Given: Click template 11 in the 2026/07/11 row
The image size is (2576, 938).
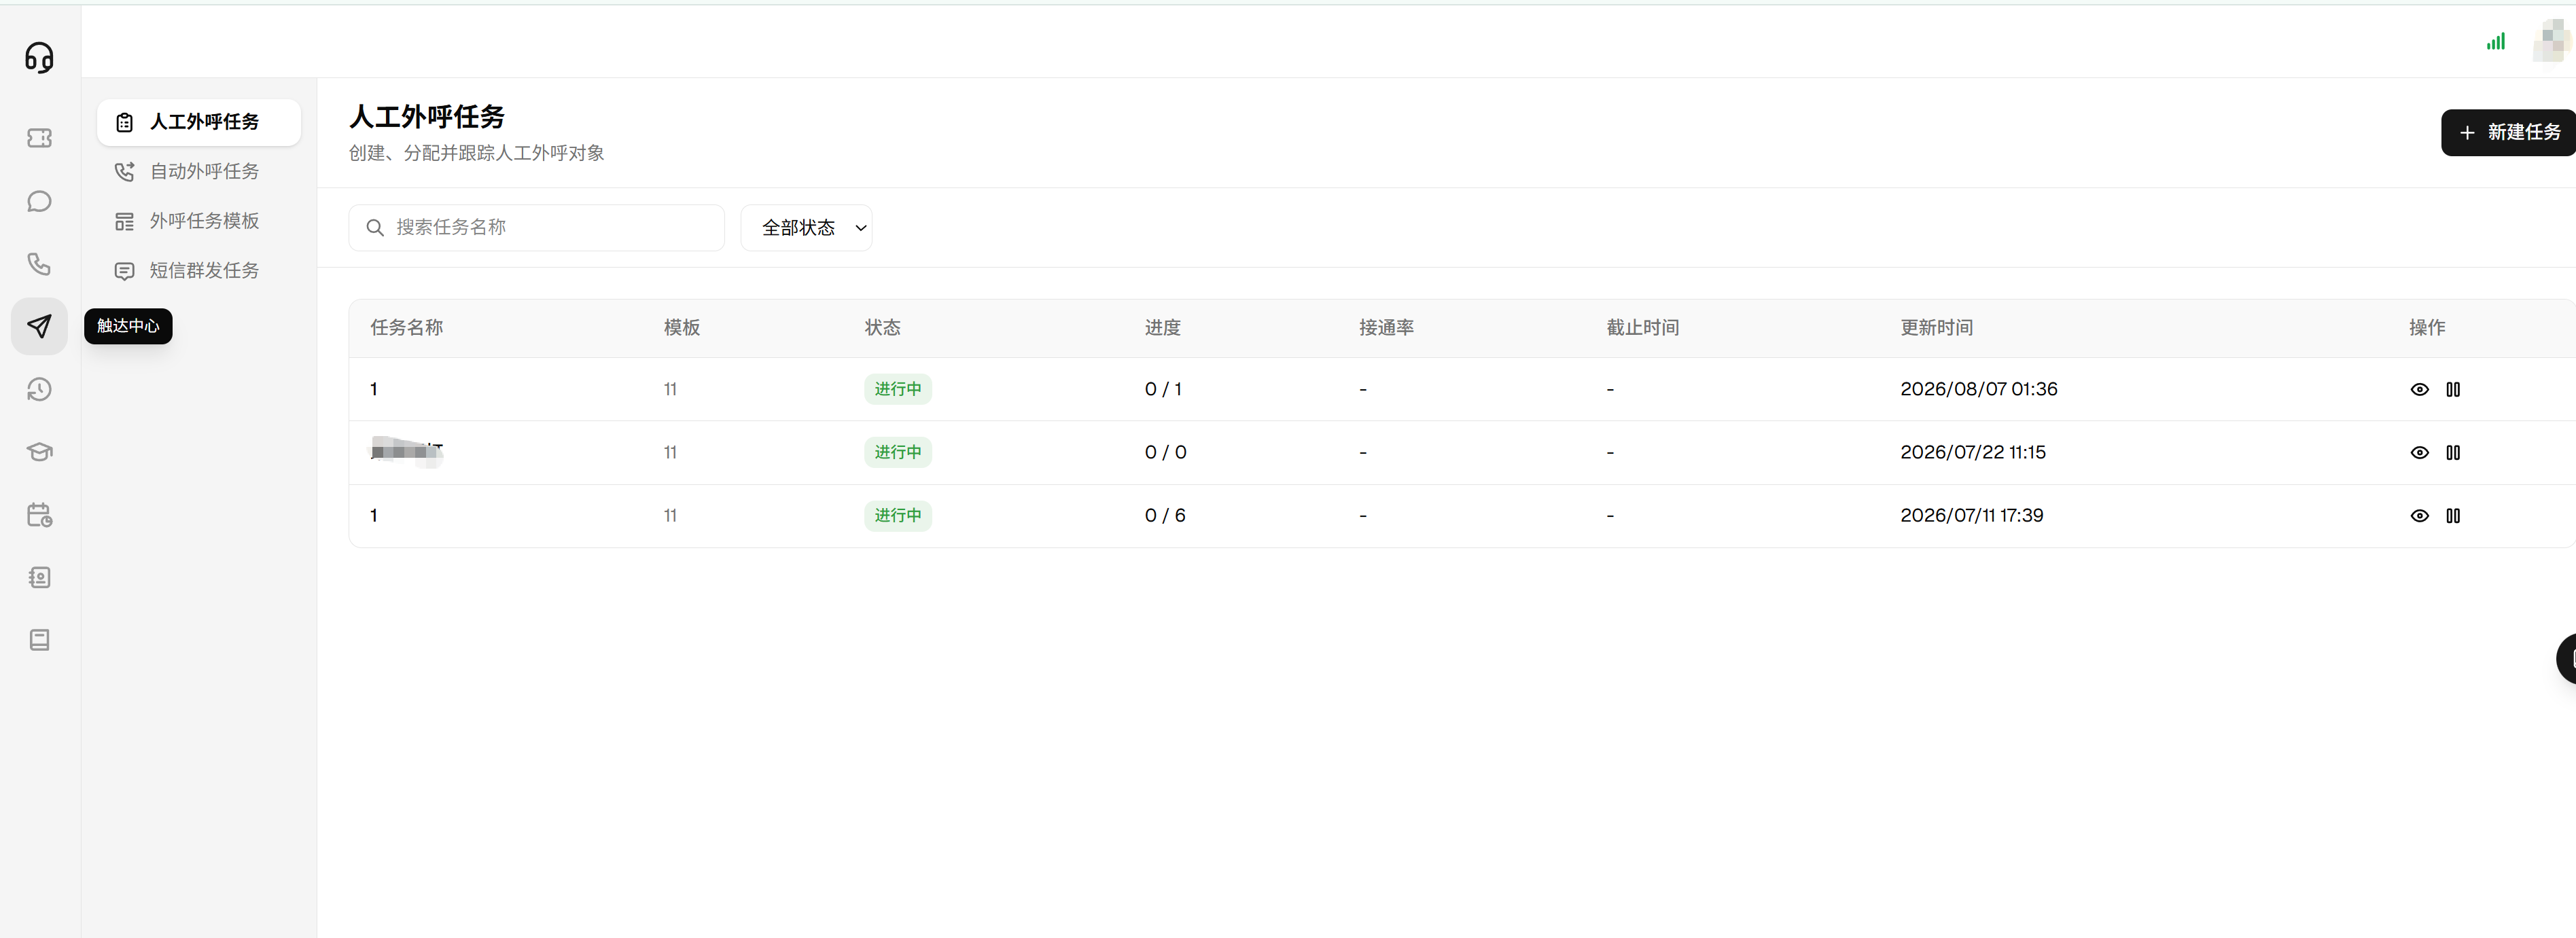Looking at the screenshot, I should (670, 516).
